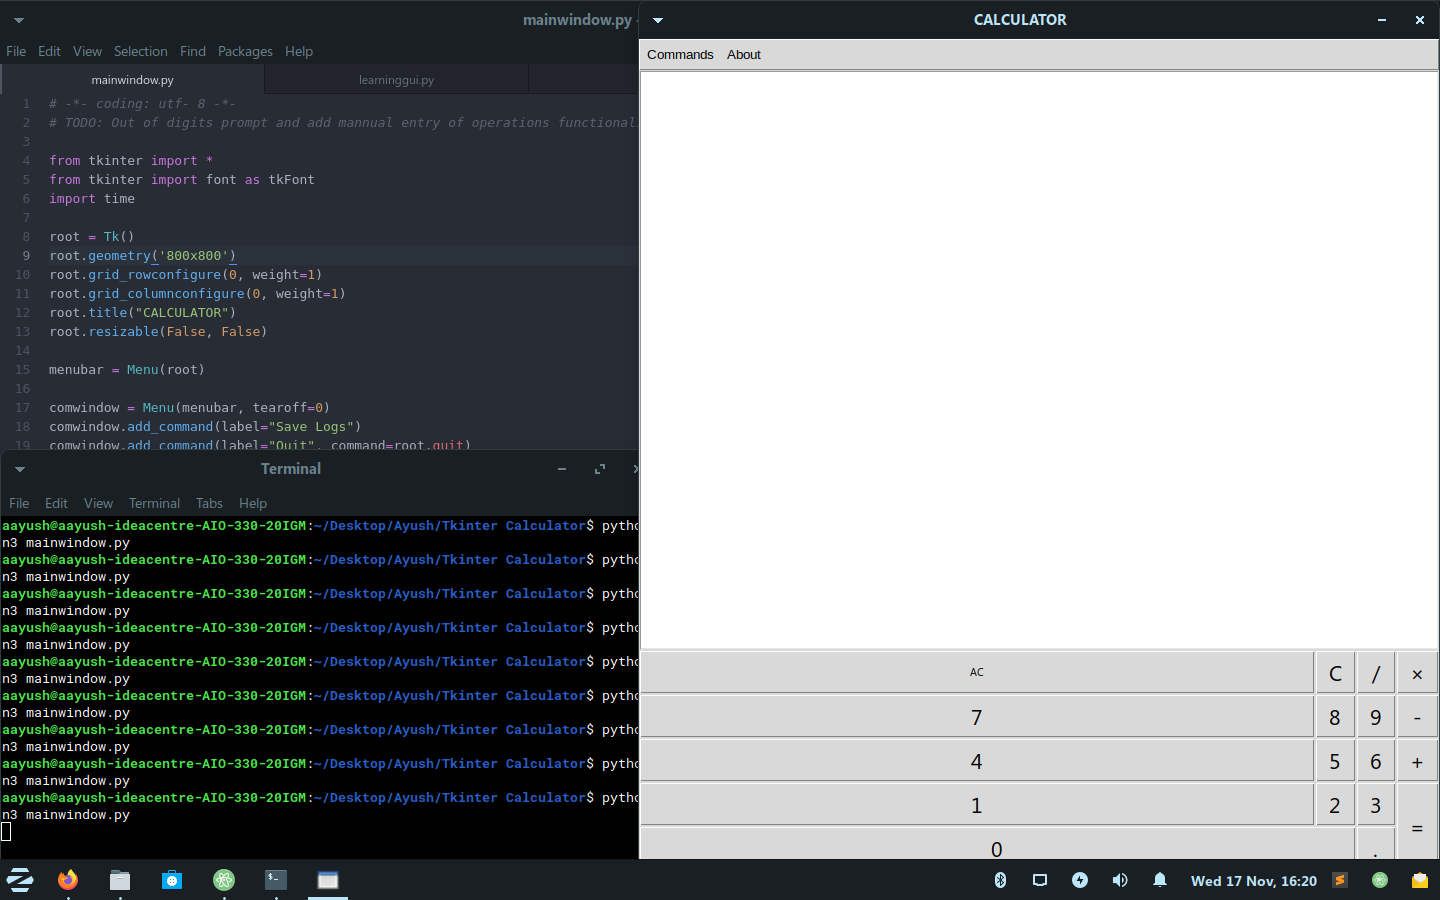Viewport: 1440px width, 900px height.
Task: Click the divide button in calculator
Action: click(1376, 673)
